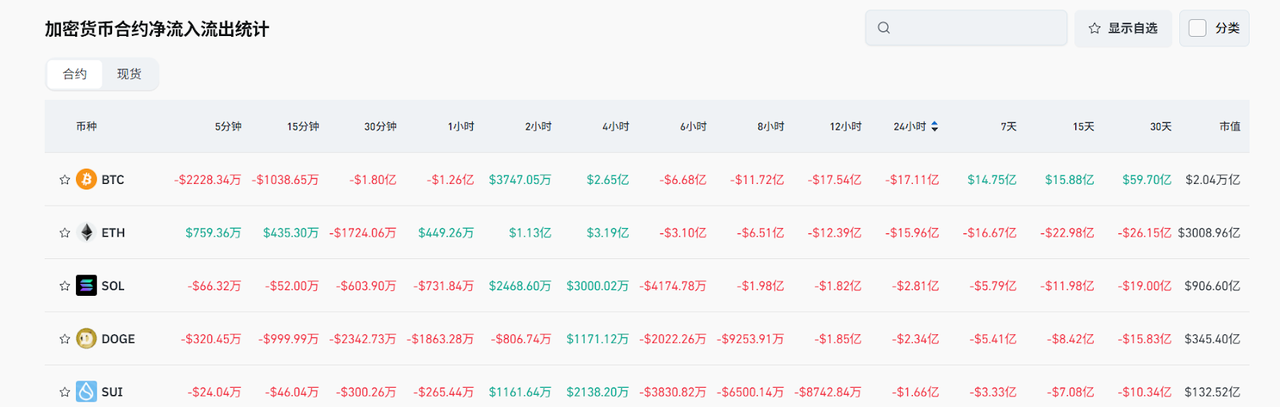
Task: Click the 市值 column header
Action: (1229, 127)
